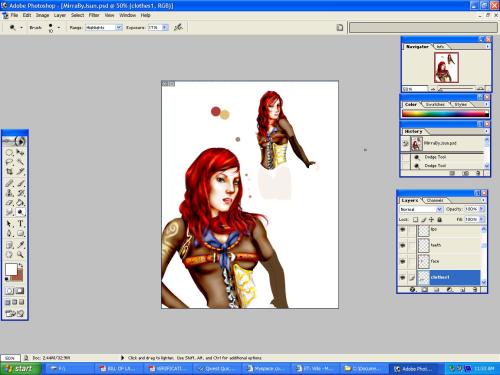The height and width of the screenshot is (375, 500).
Task: Open the Image menu
Action: tap(42, 15)
